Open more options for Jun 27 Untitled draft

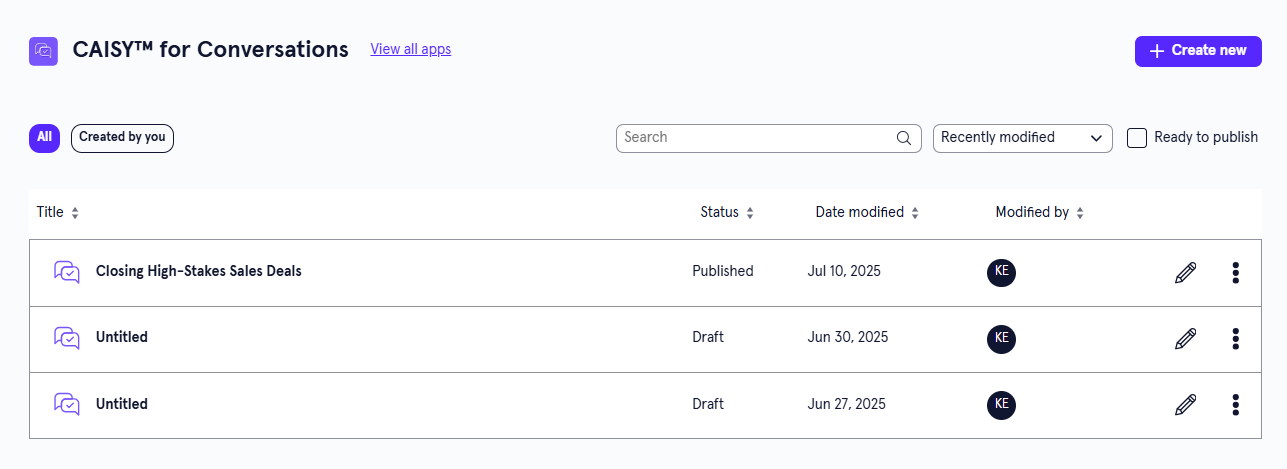pyautogui.click(x=1236, y=405)
